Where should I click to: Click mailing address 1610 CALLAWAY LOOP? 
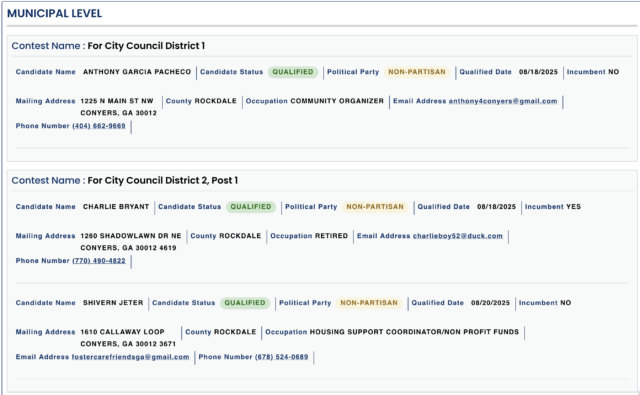tap(122, 332)
